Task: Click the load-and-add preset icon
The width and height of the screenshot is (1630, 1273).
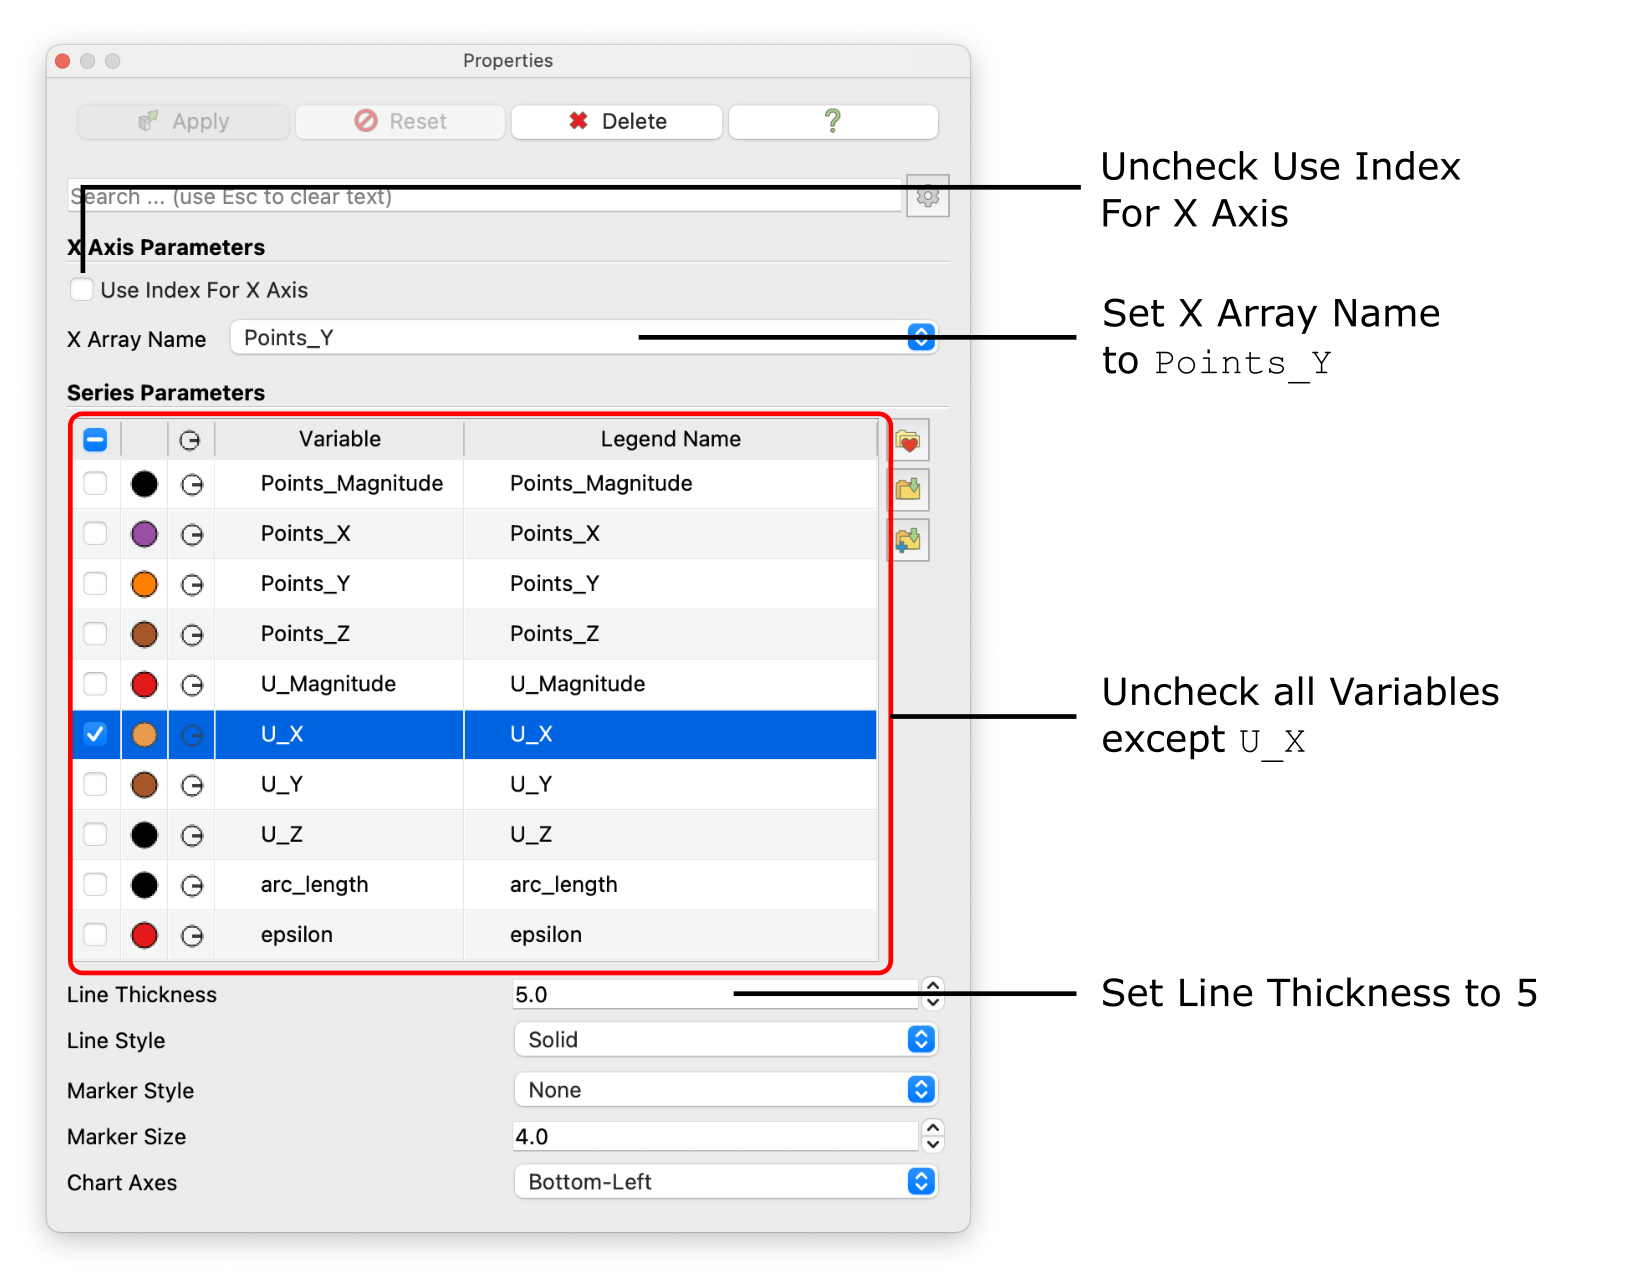Action: click(908, 540)
